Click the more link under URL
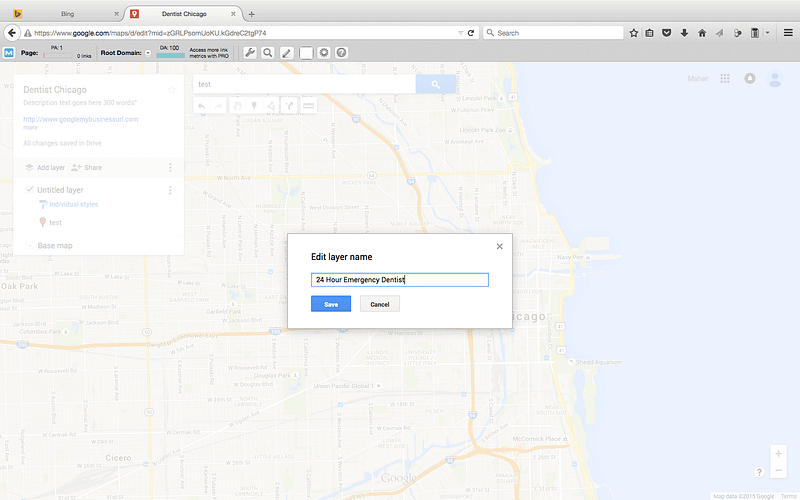This screenshot has width=800, height=500. tap(30, 128)
